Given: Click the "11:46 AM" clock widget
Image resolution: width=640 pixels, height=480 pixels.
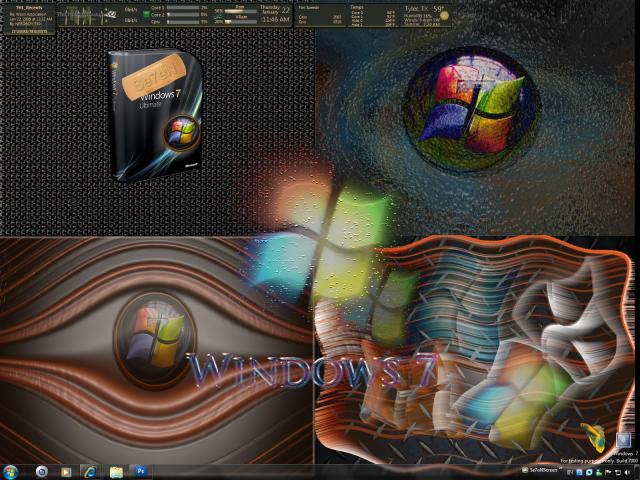Looking at the screenshot, I should point(276,20).
